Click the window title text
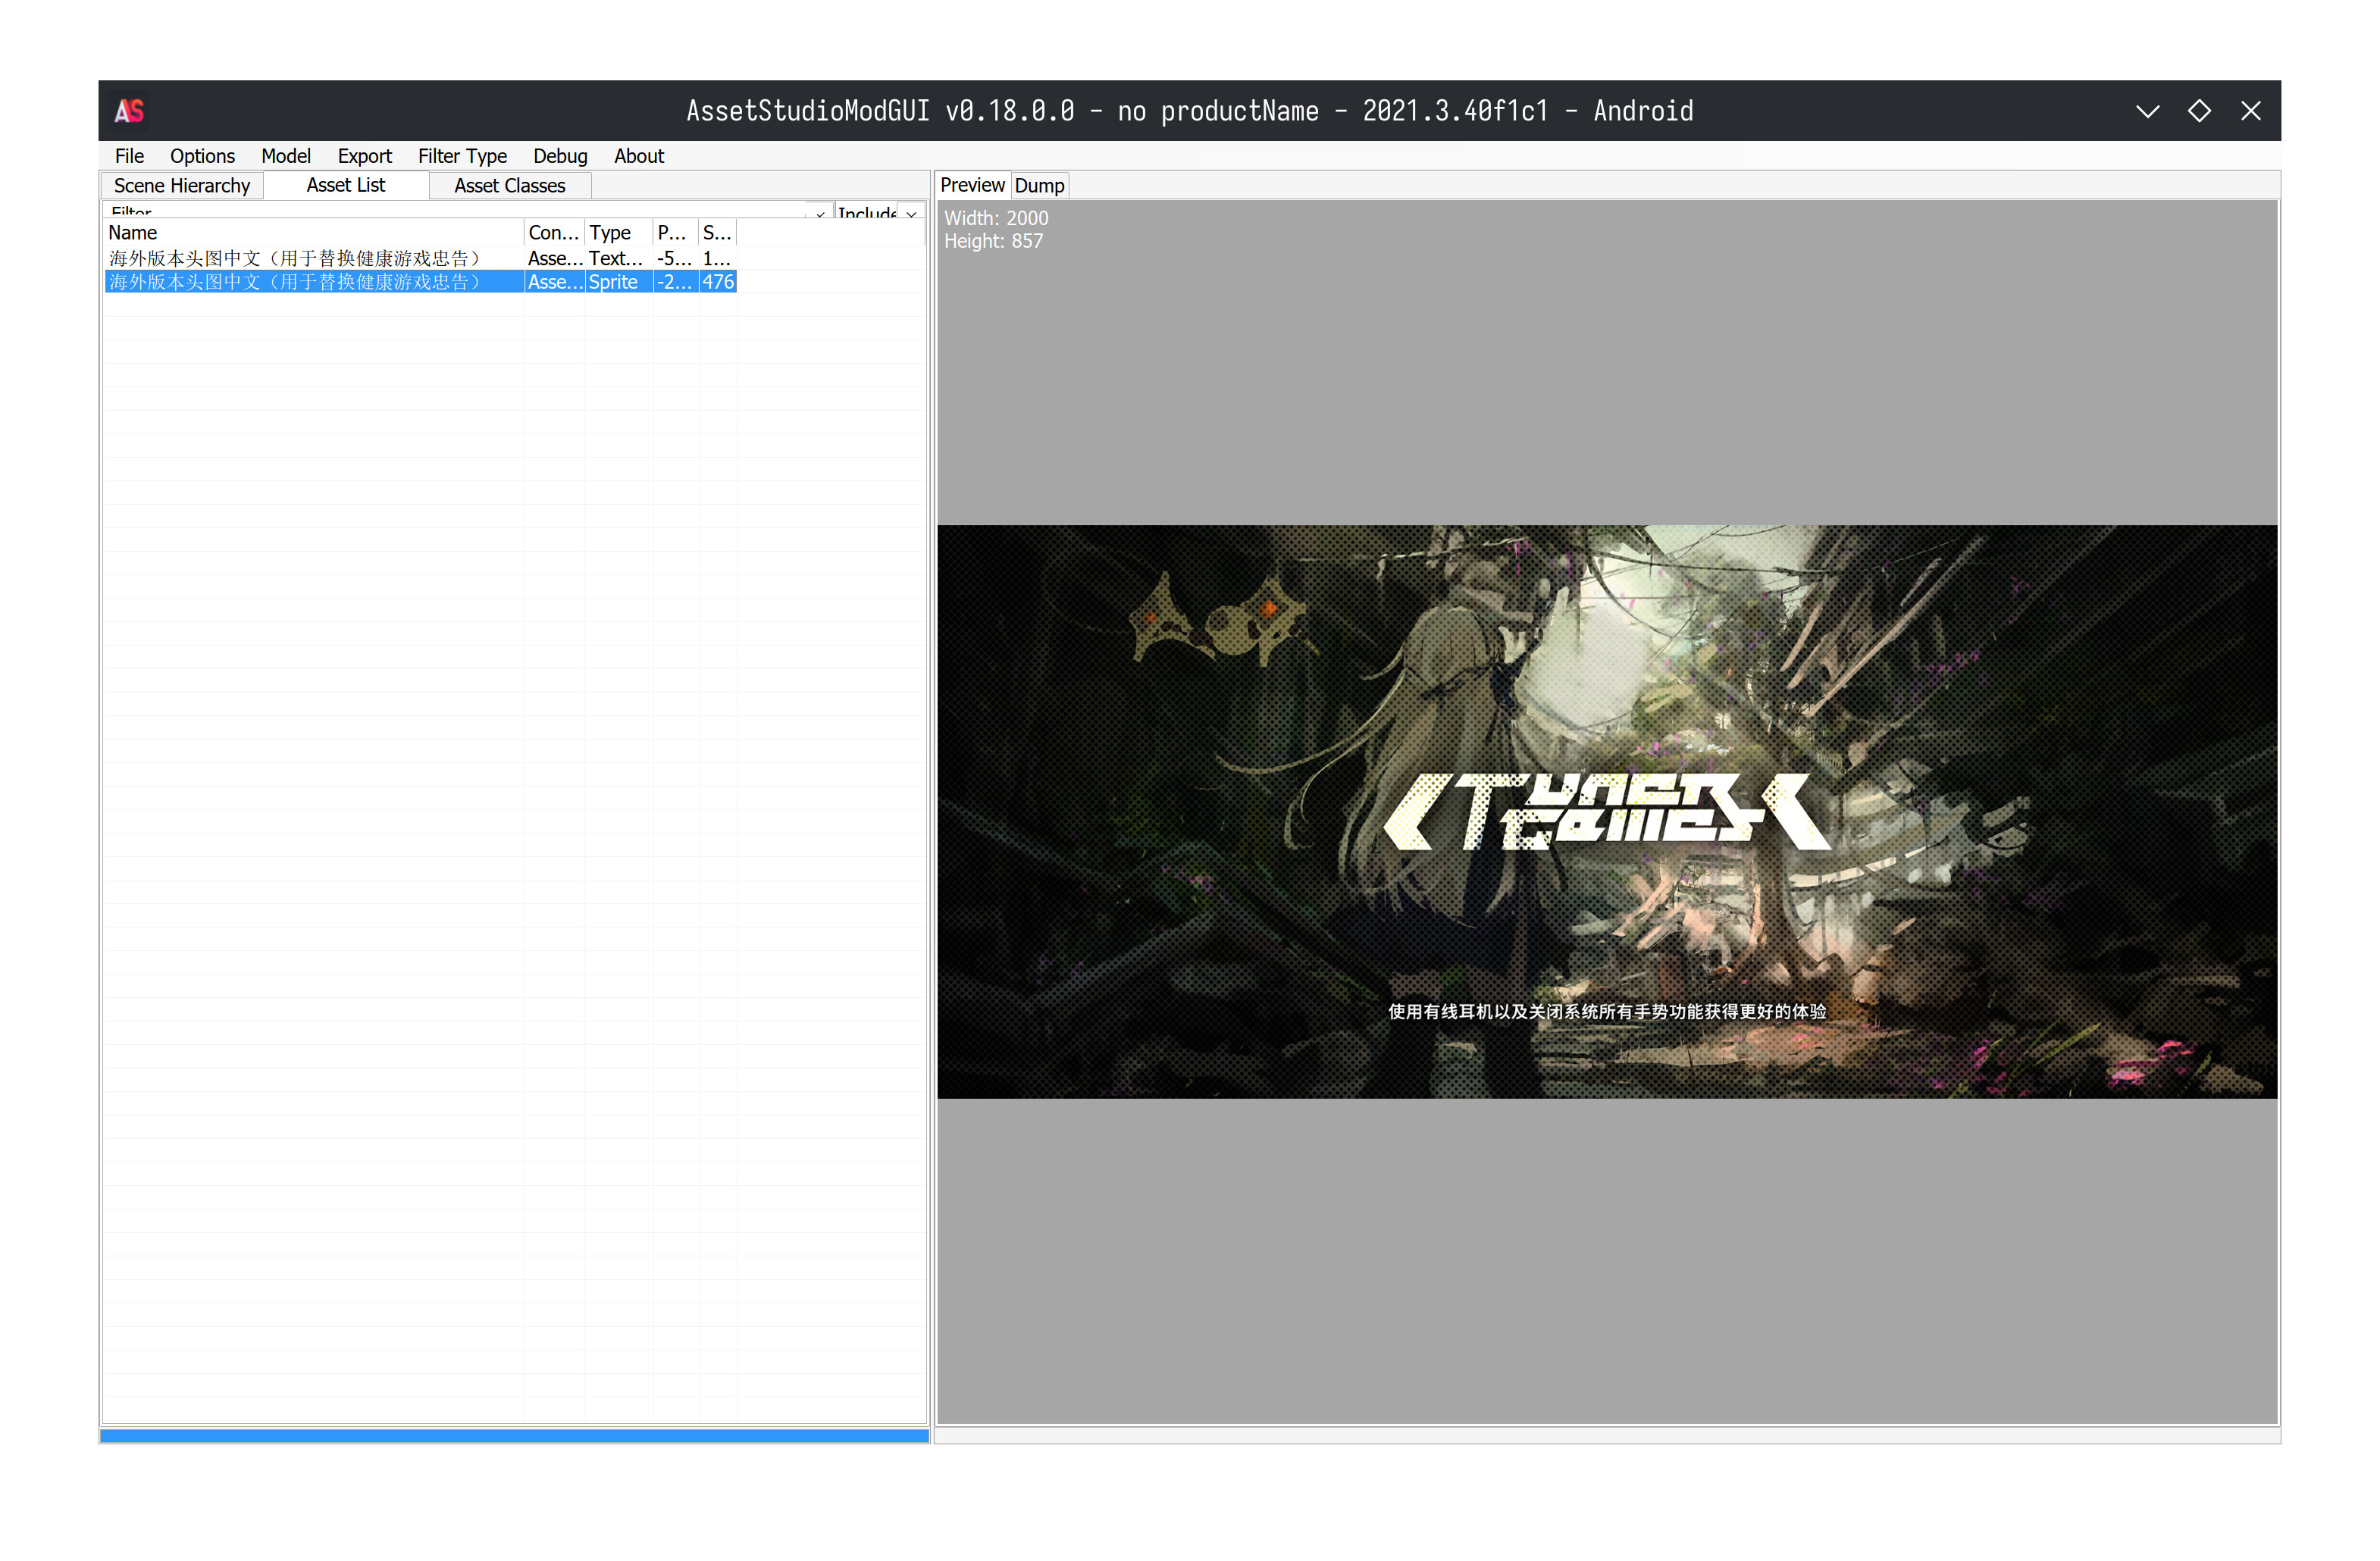Viewport: 2380px width, 1561px height. point(1189,111)
